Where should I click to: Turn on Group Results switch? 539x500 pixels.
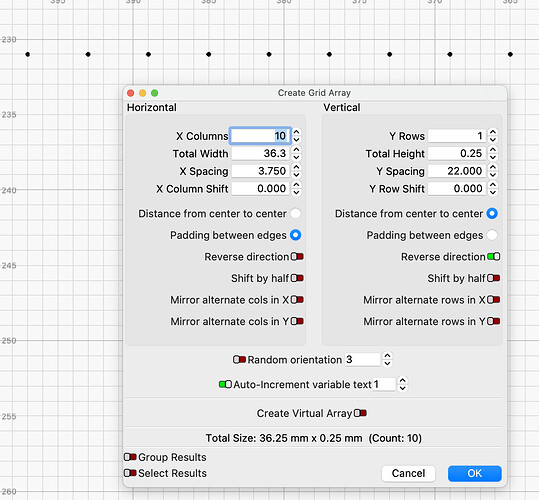tap(130, 457)
